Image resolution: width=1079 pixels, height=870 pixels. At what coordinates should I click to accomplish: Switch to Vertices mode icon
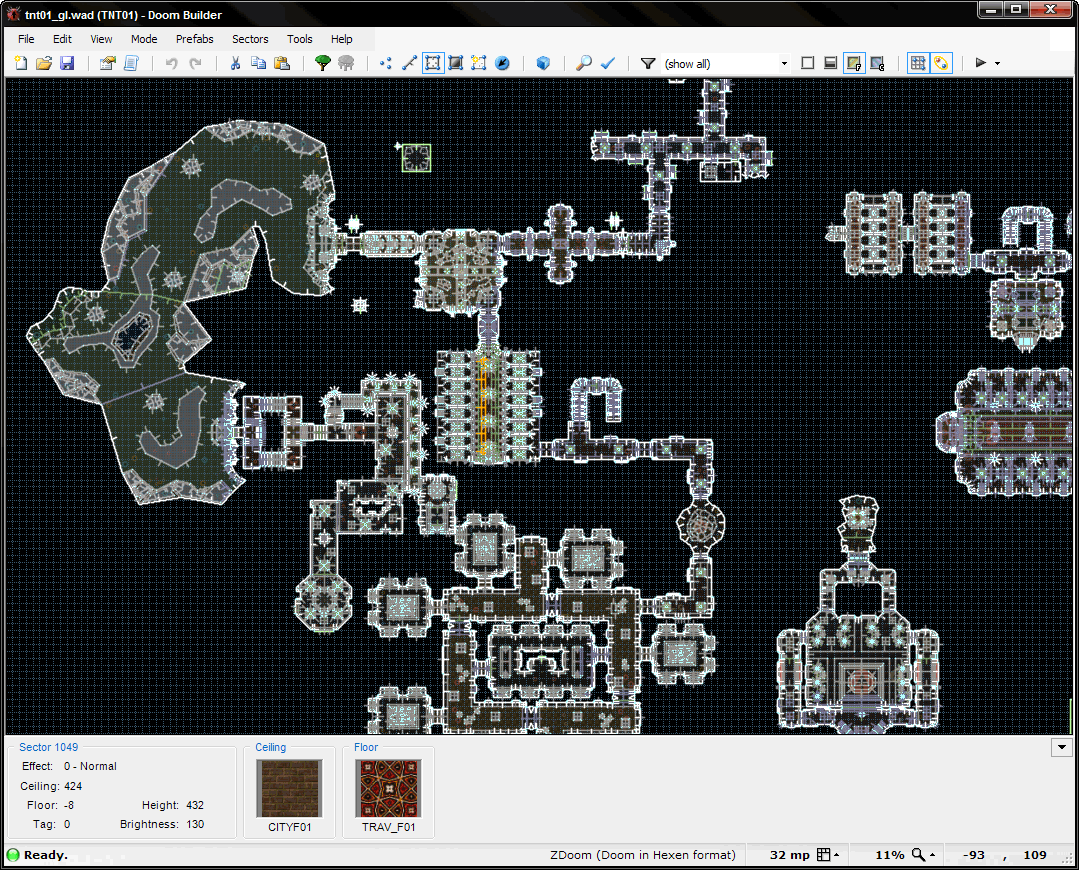tap(386, 63)
